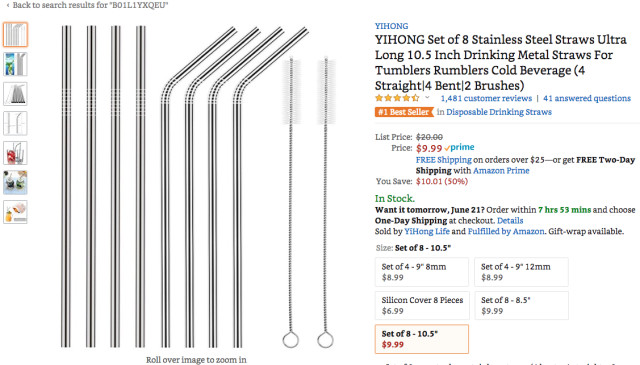The image size is (640, 365).
Task: Select the seventh thumbnail at the bottom
Action: tap(16, 212)
